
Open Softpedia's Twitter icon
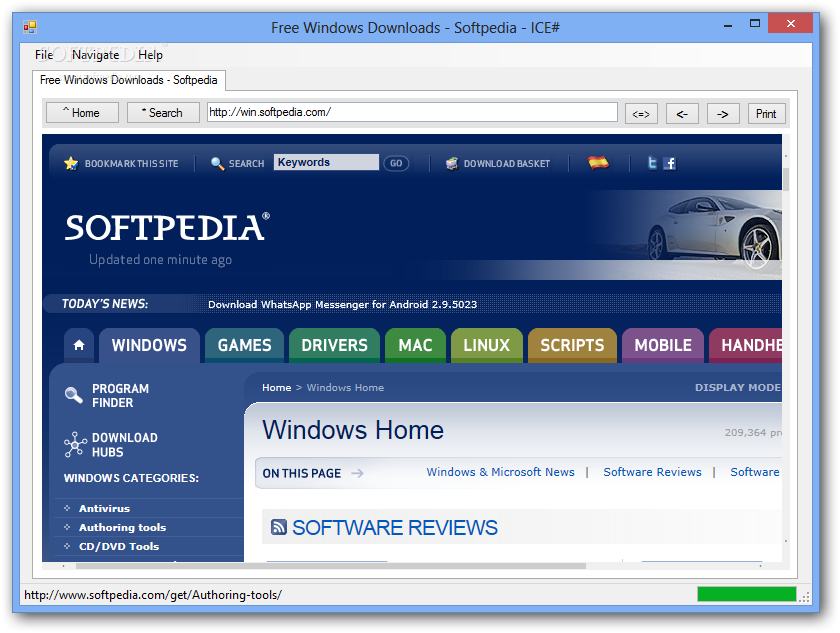651,163
